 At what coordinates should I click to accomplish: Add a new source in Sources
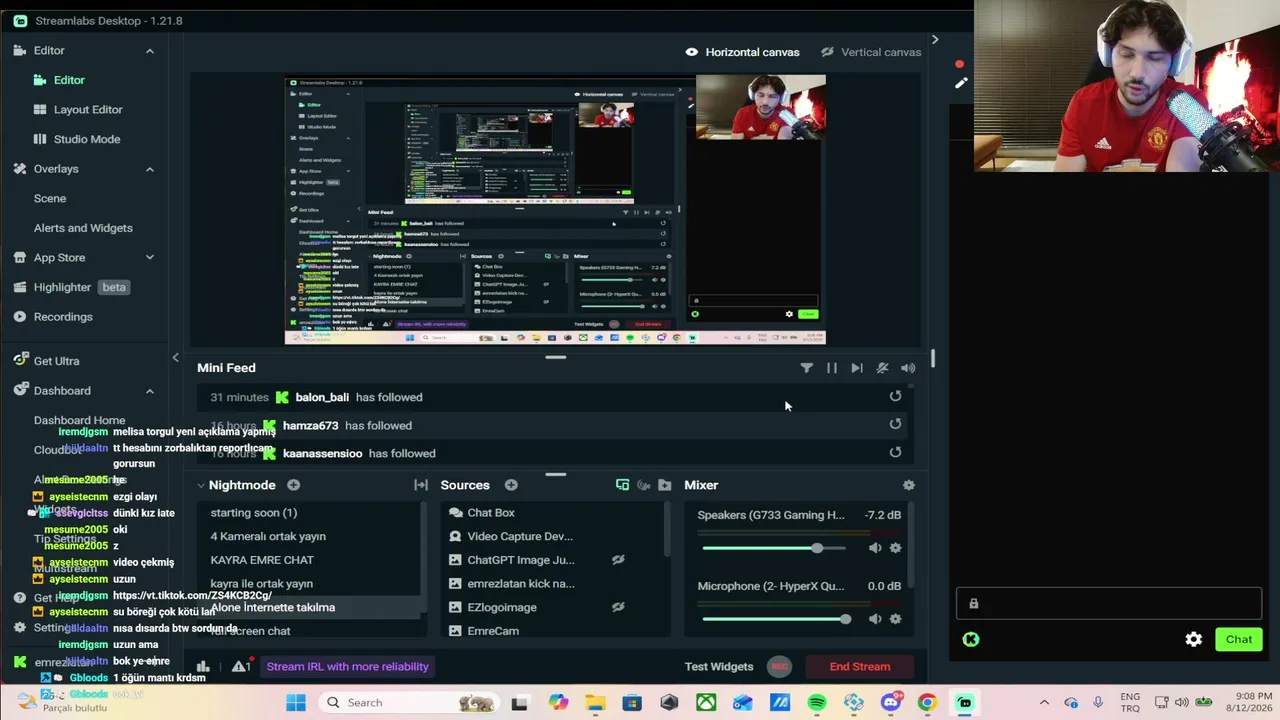click(511, 485)
